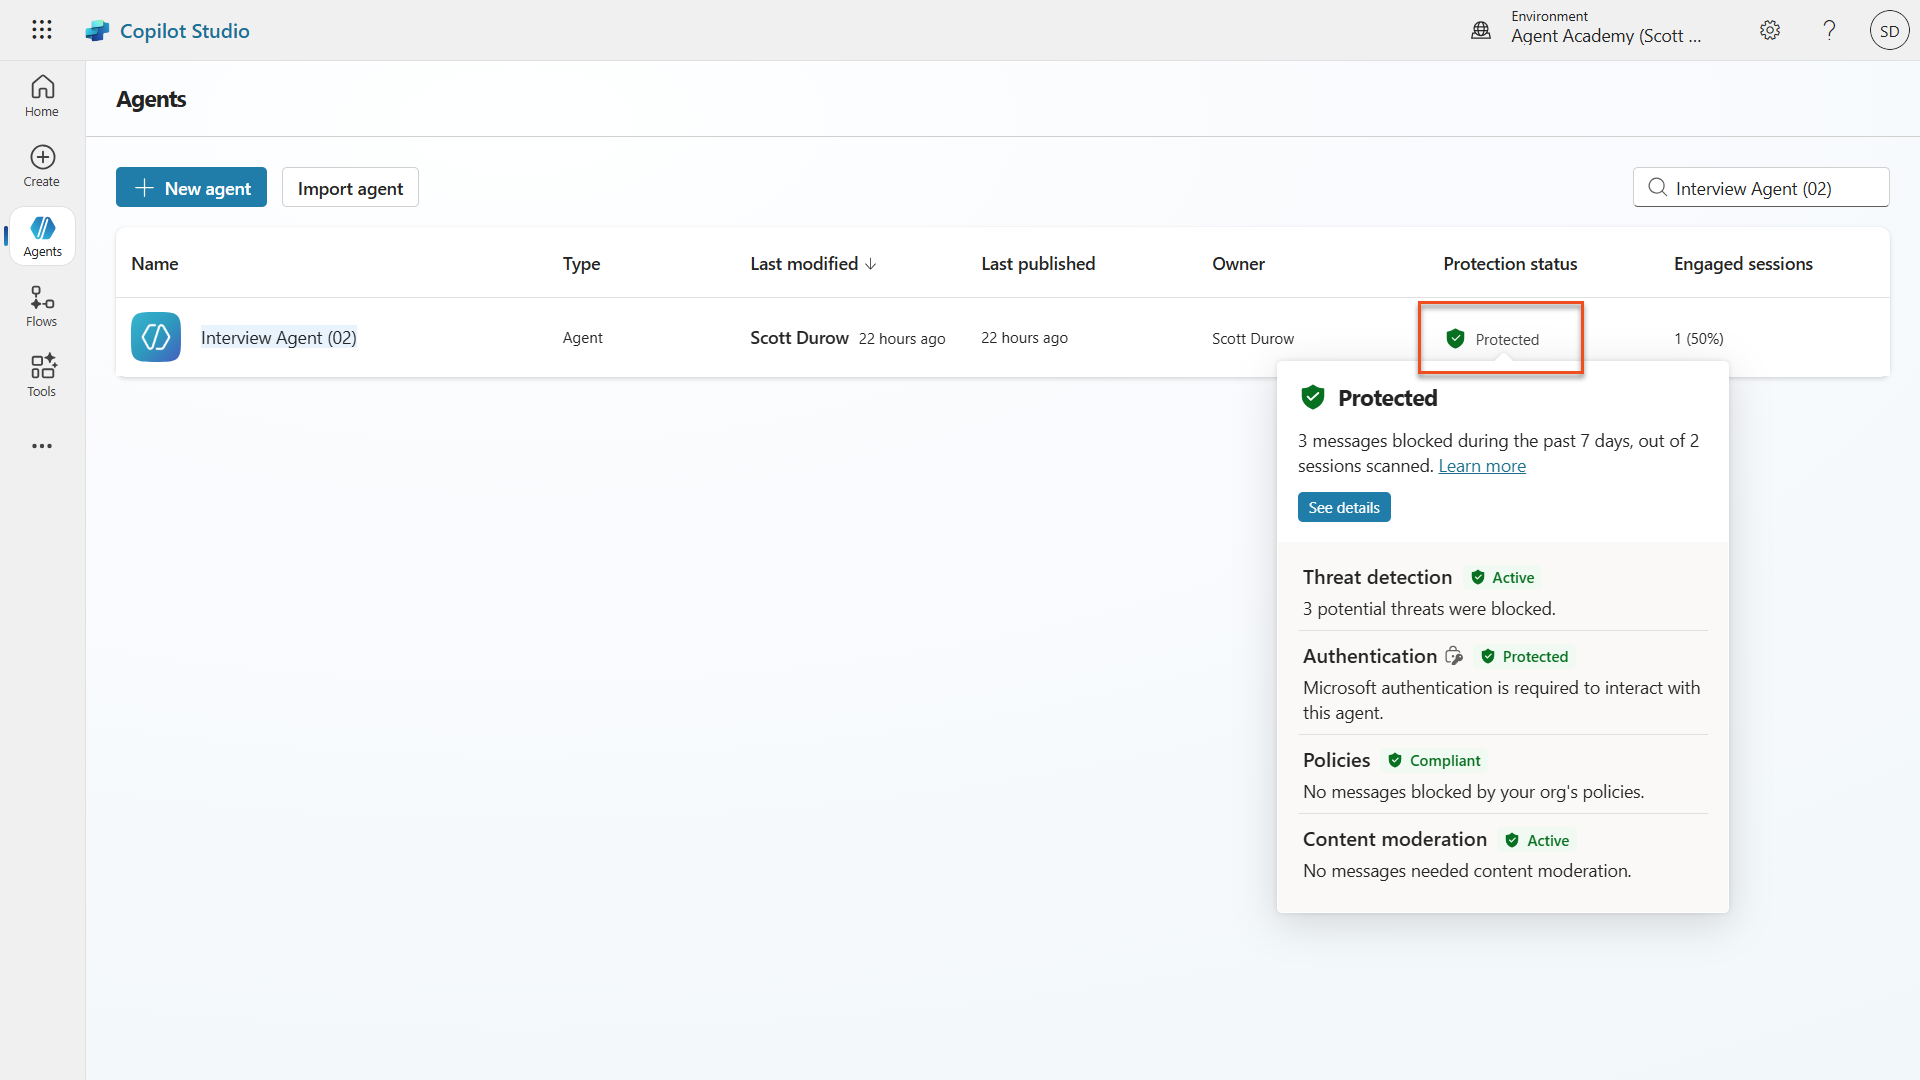This screenshot has height=1080, width=1920.
Task: Click the New agent button
Action: pos(191,188)
